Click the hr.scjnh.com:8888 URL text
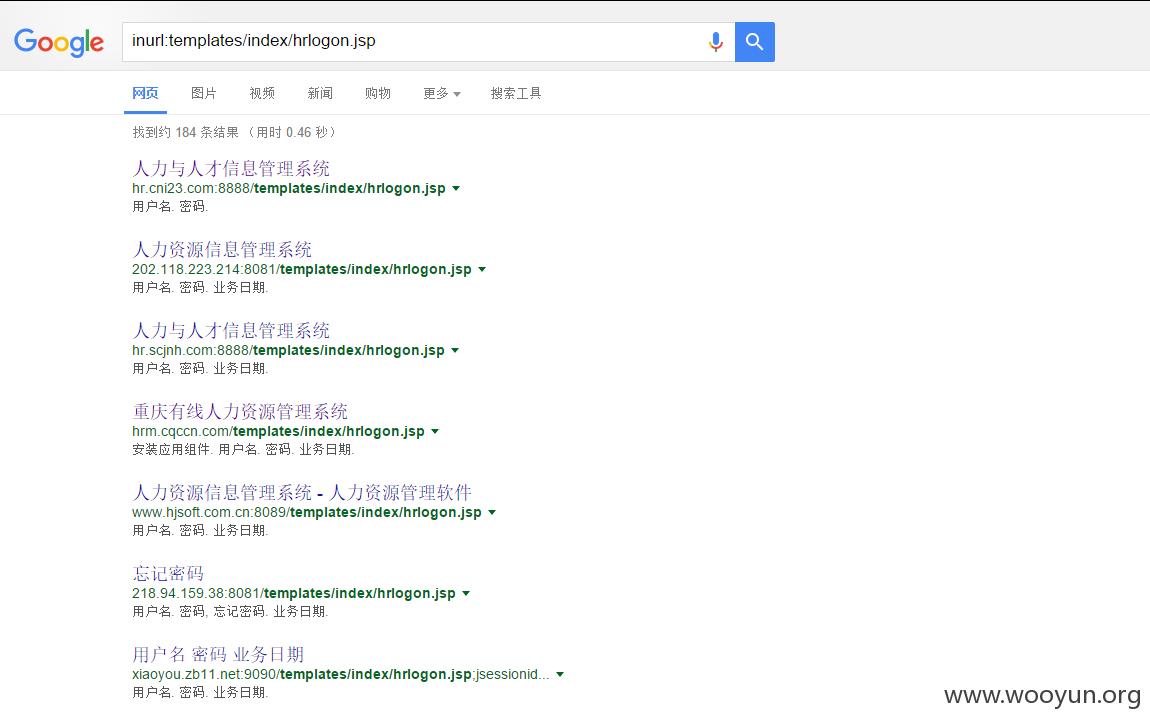This screenshot has height=724, width=1150. [288, 351]
